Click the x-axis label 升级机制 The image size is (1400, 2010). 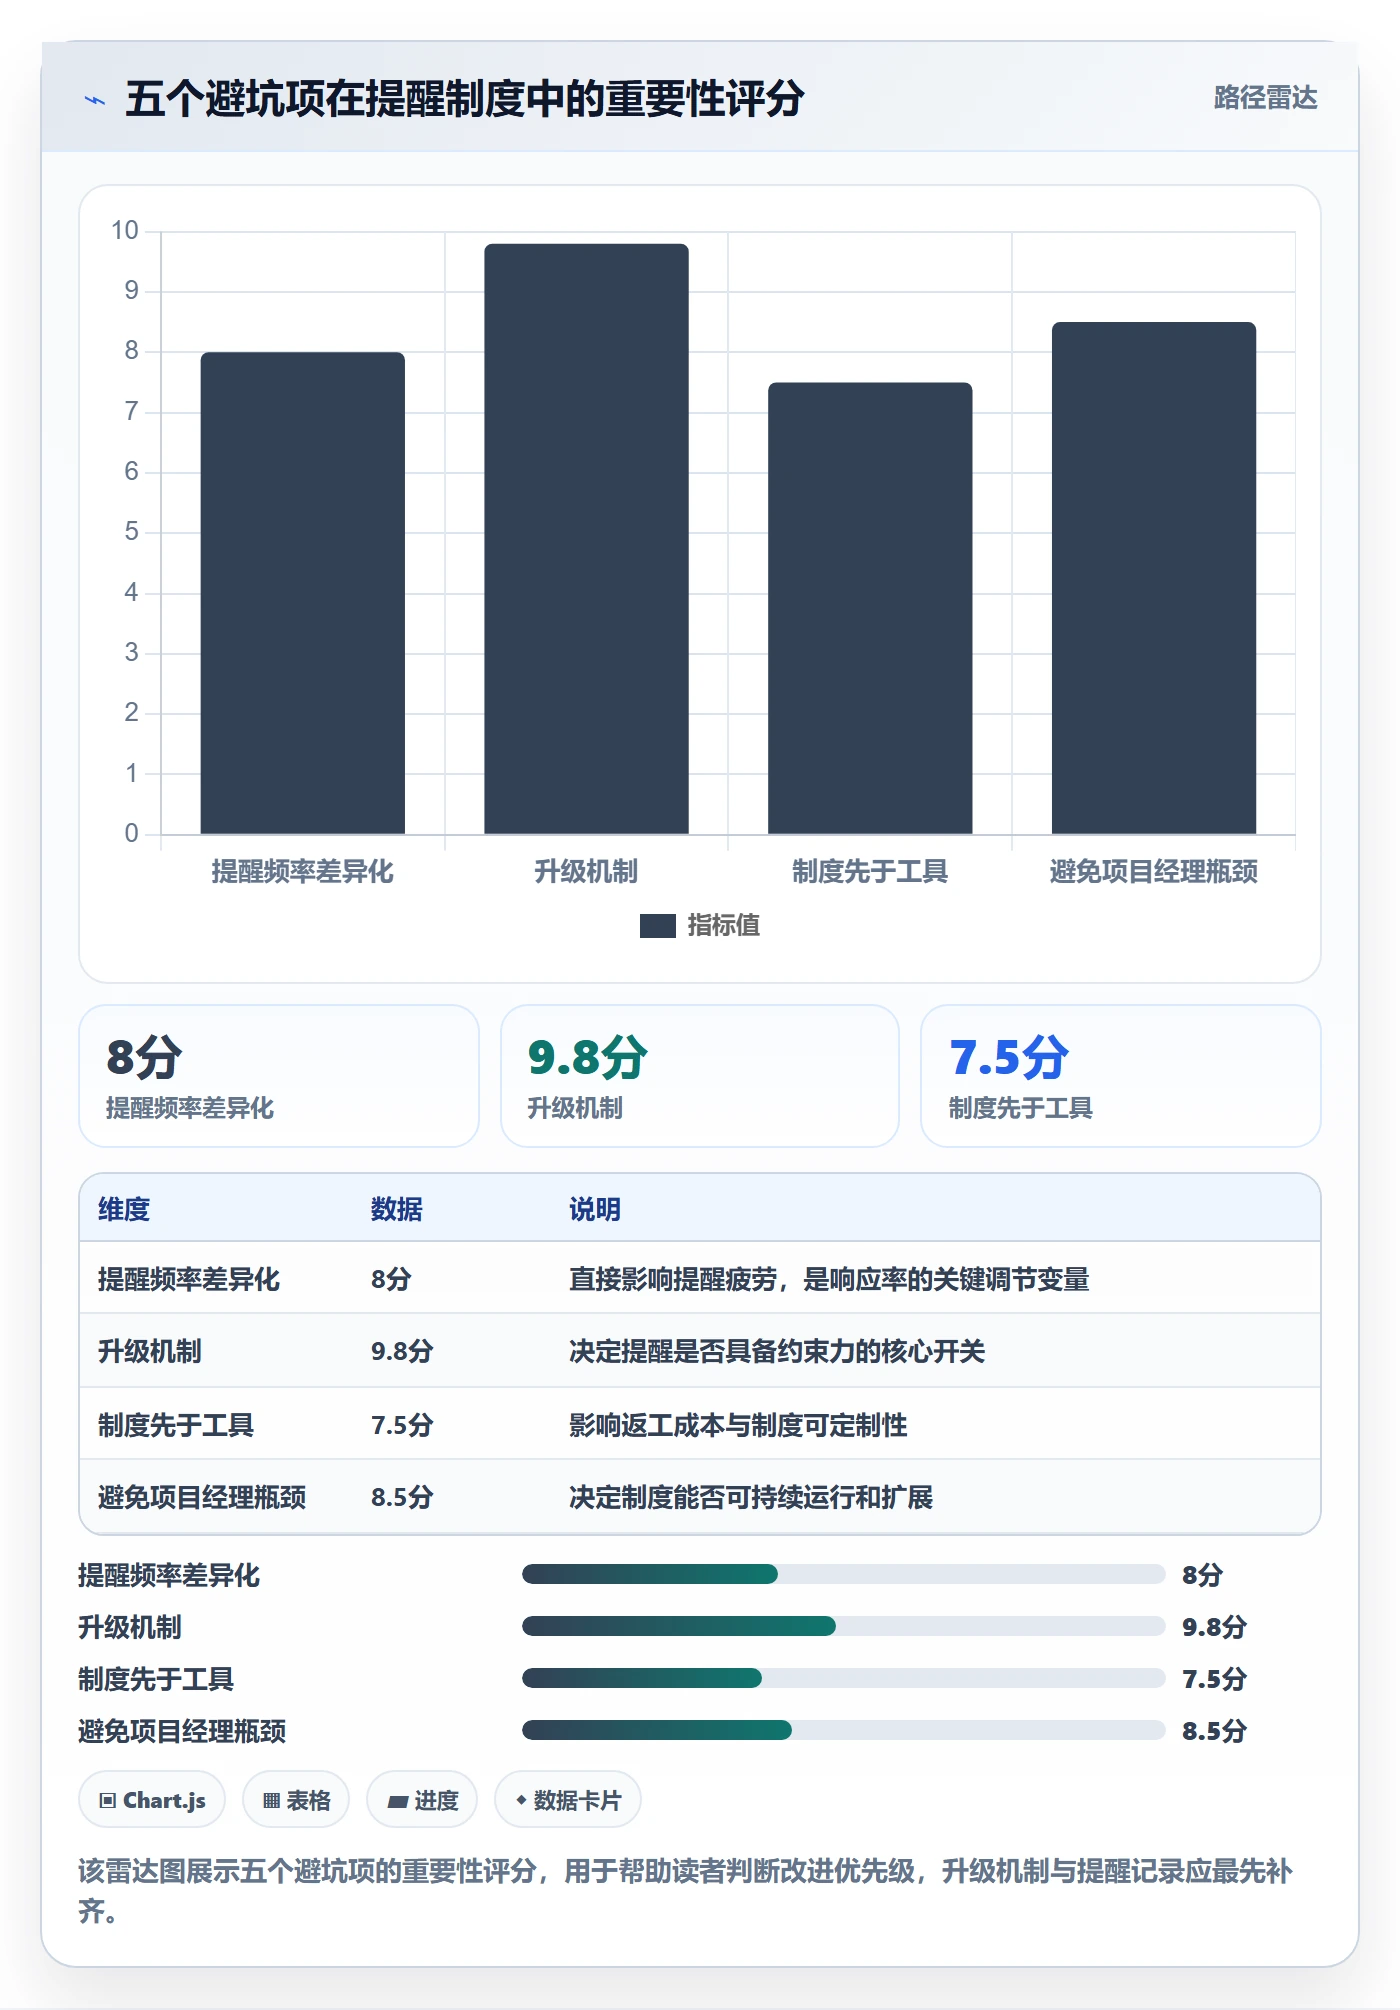pyautogui.click(x=586, y=872)
